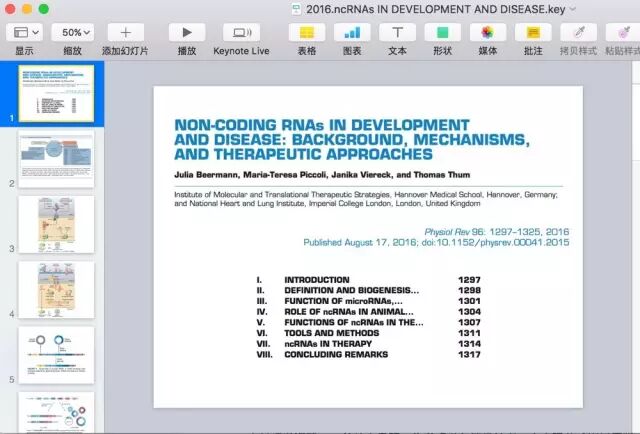Click the Paste Style (粘贴样式) icon
The image size is (640, 434).
coord(623,32)
